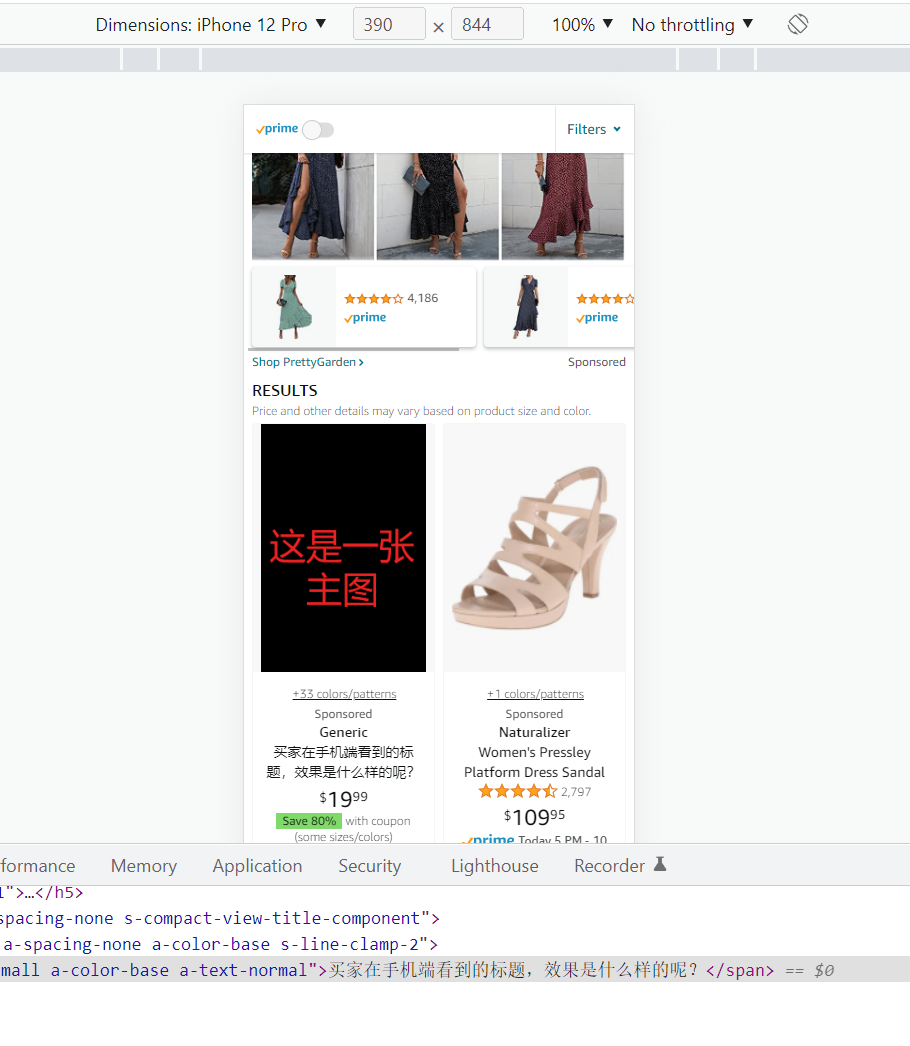Screen dimensions: 910x1046
Task: Click the $109.95 price
Action: (534, 816)
